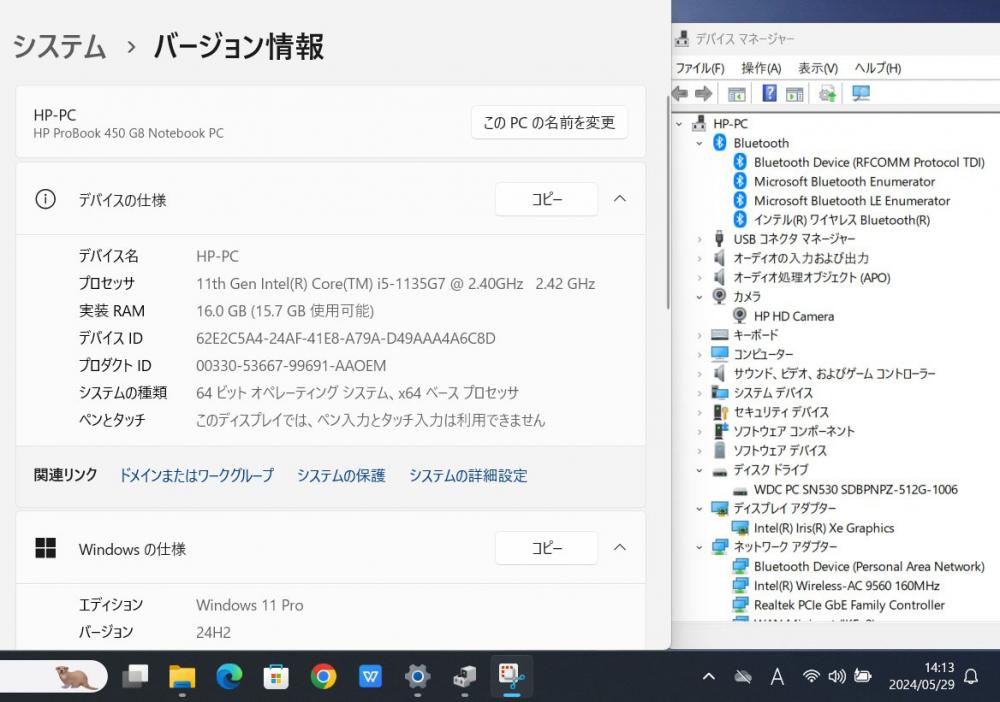Viewport: 1000px width, 702px height.
Task: Click the device ID 62E2C5A4-24AF-41E8-A79A-D49AAA4A6C8D
Action: click(x=346, y=338)
